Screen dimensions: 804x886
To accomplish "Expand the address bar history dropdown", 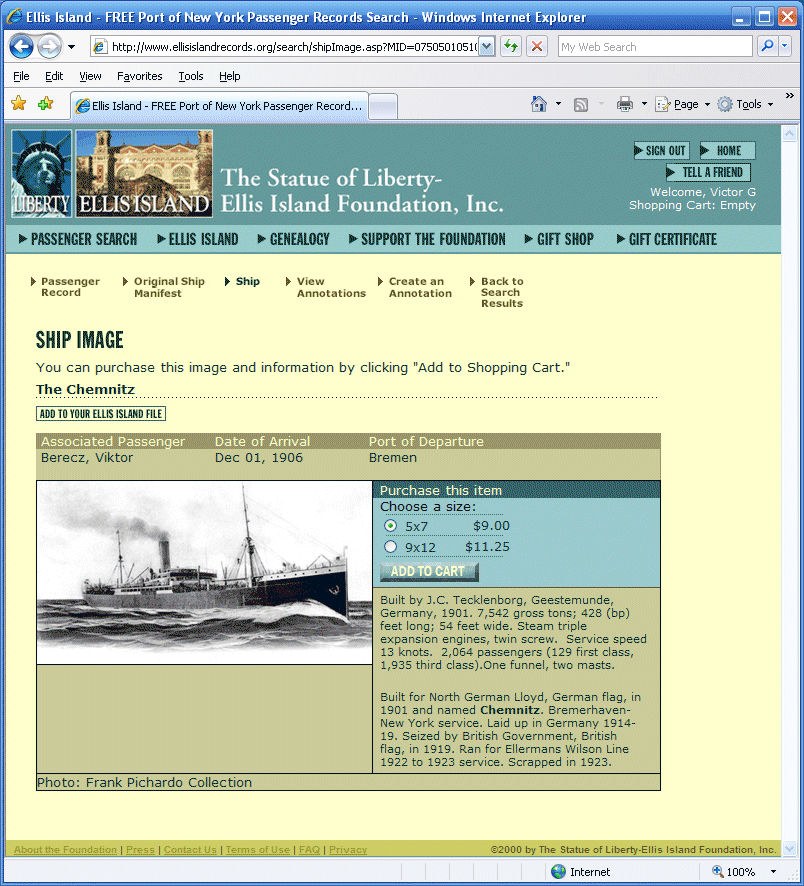I will 486,47.
